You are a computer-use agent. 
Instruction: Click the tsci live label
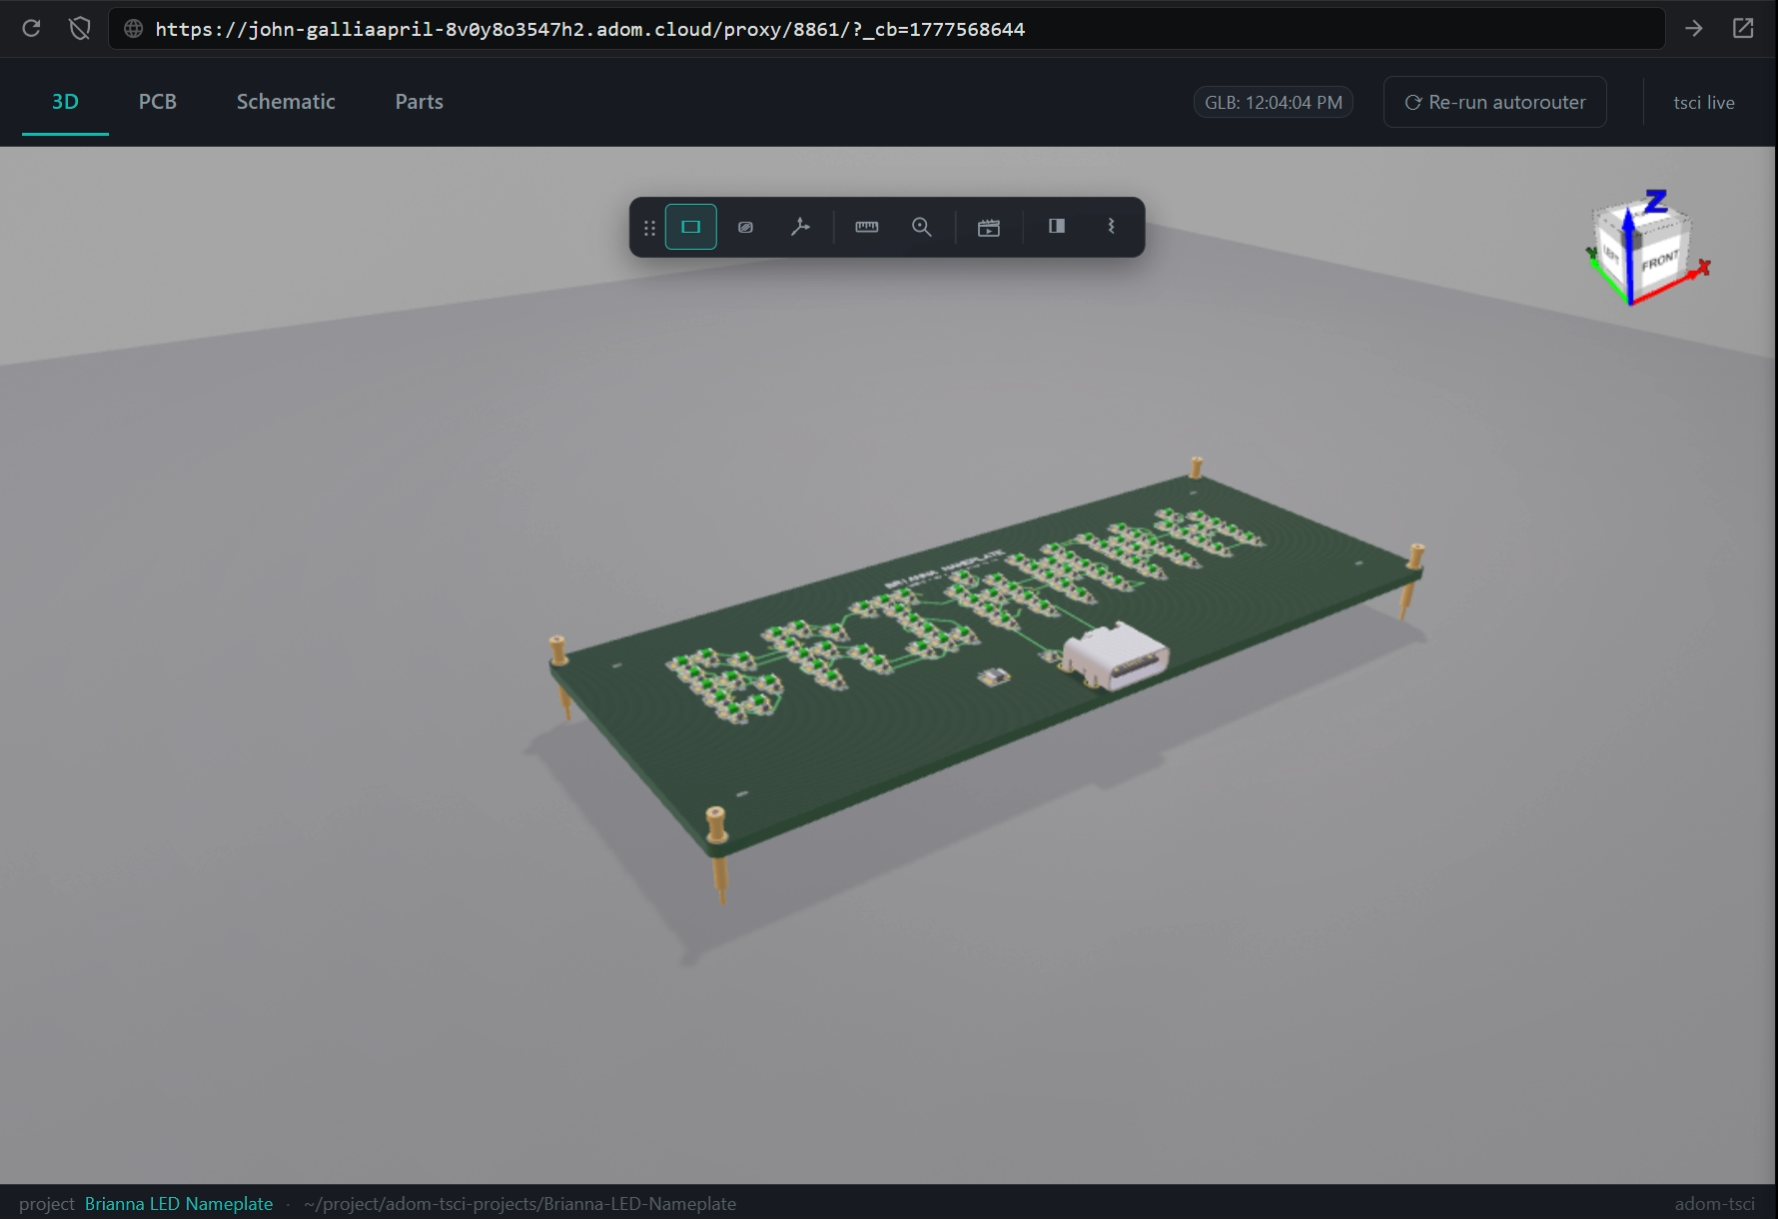1703,102
